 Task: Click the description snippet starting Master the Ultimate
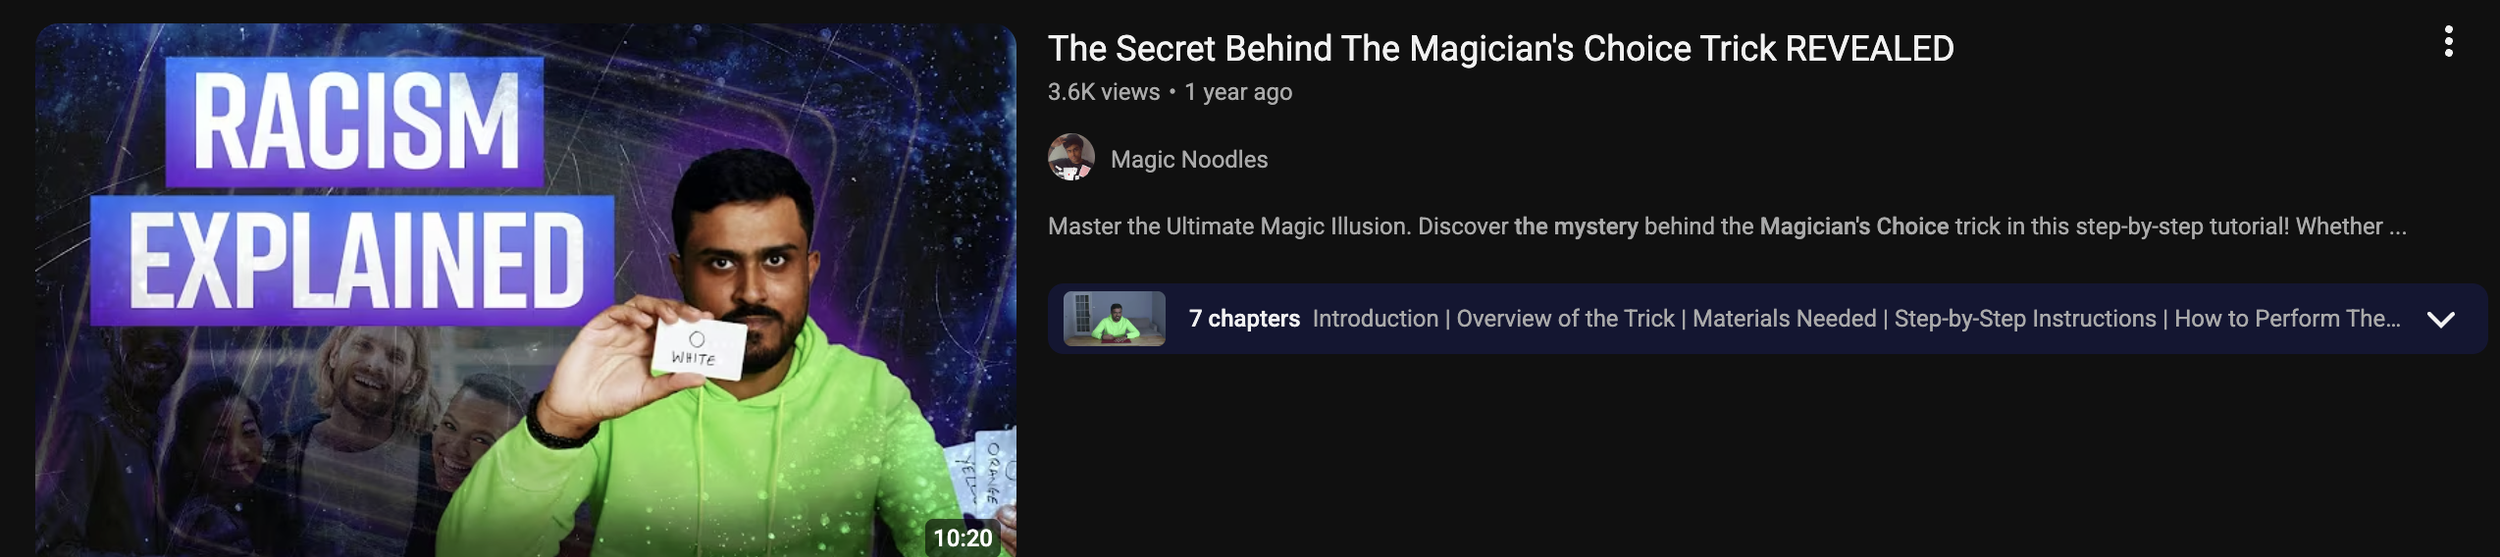tap(1727, 227)
